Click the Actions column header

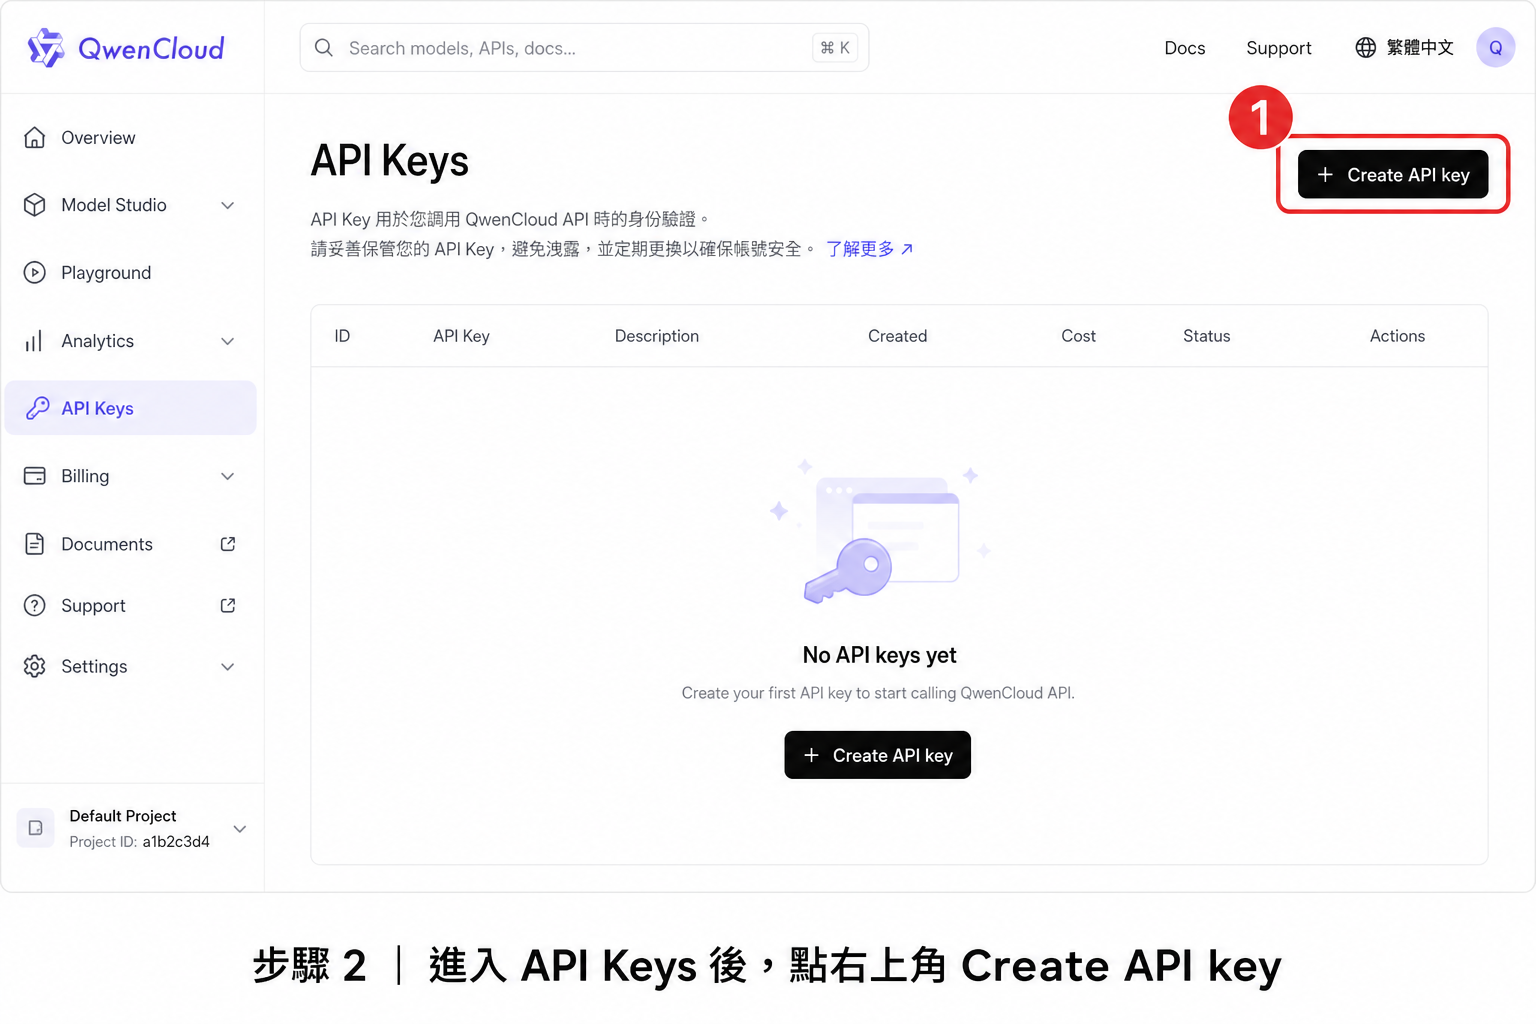(x=1398, y=336)
